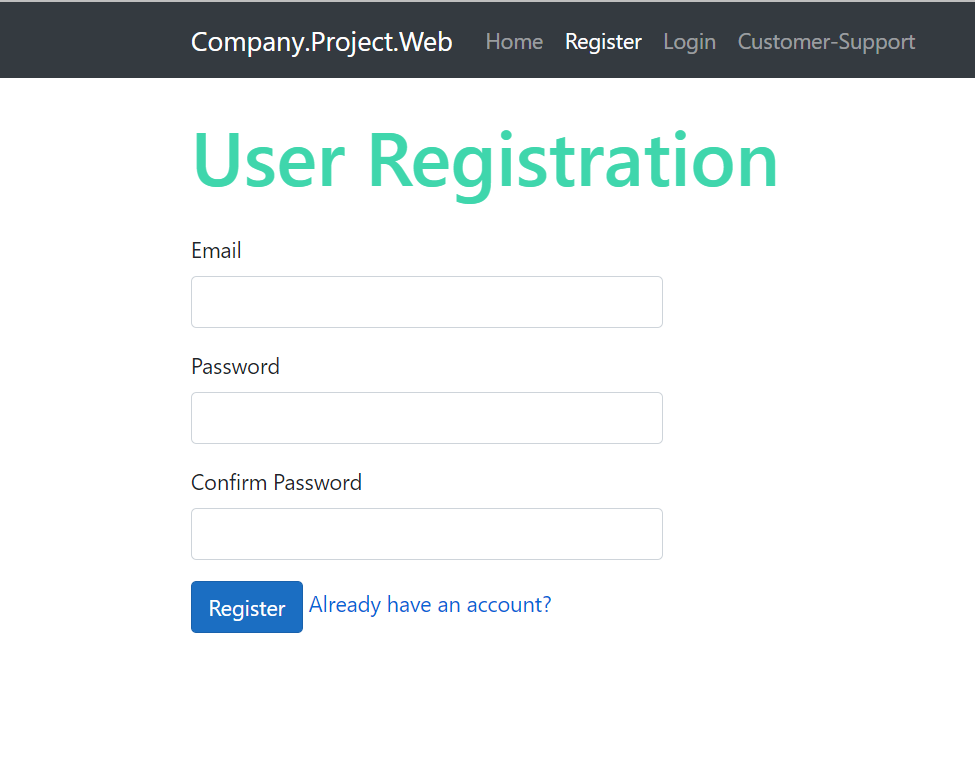Click the User Registration heading

tap(484, 158)
